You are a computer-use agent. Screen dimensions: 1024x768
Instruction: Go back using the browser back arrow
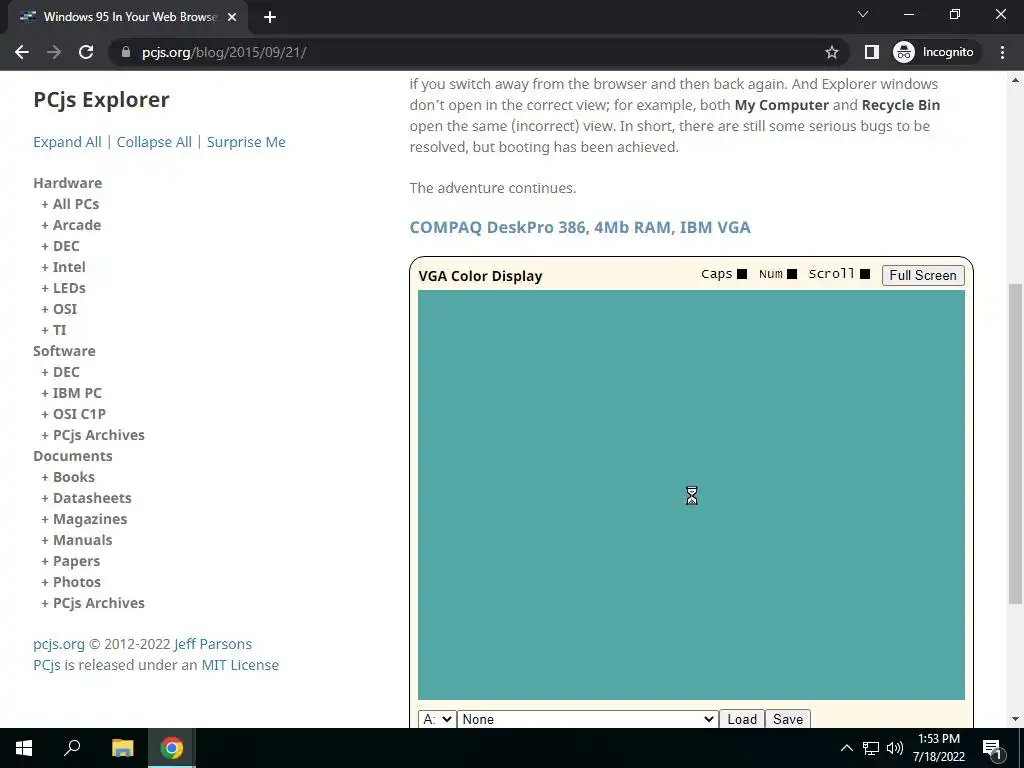coord(22,52)
